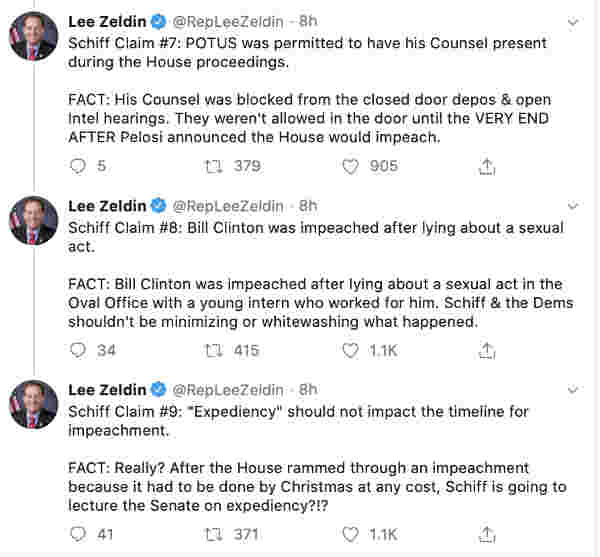
Task: Share the Schiff Claim #9 tweet
Action: [487, 534]
